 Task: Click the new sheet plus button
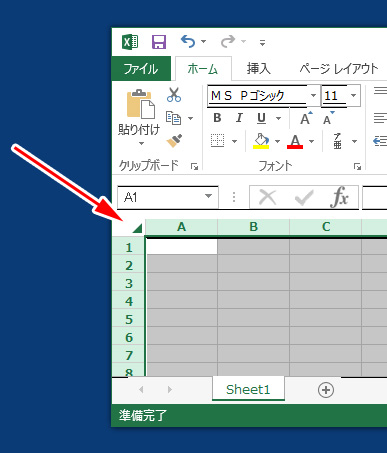326,390
